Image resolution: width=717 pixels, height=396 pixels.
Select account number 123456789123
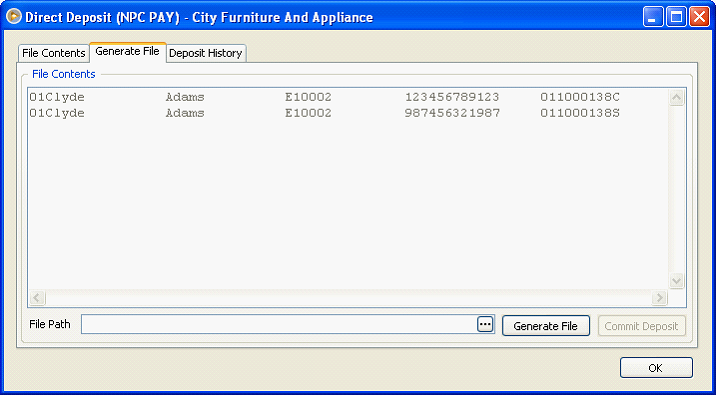[x=452, y=97]
